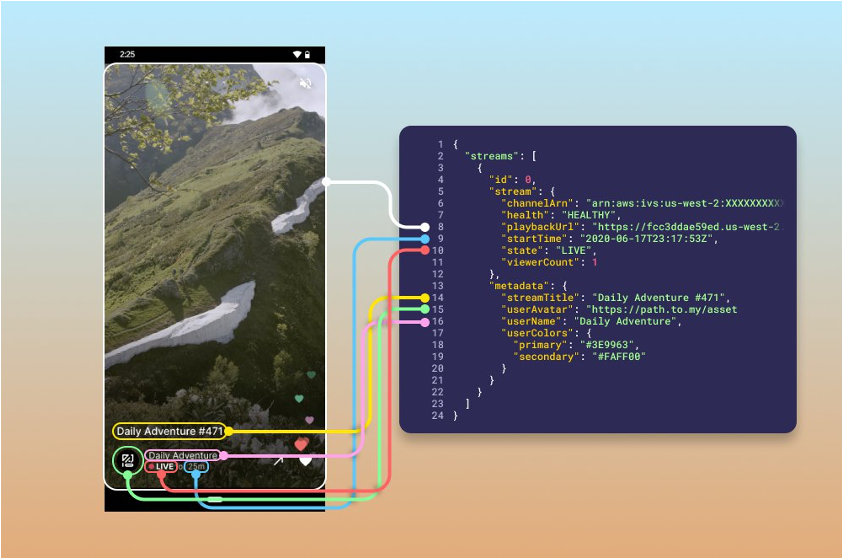Image resolution: width=842 pixels, height=558 pixels.
Task: Select the red LIVE badge
Action: click(x=161, y=467)
